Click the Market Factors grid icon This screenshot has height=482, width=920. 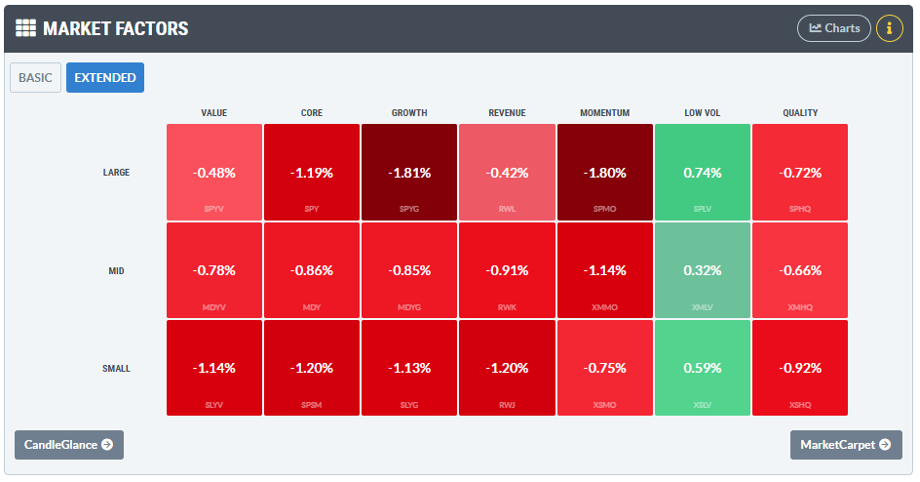click(x=26, y=28)
